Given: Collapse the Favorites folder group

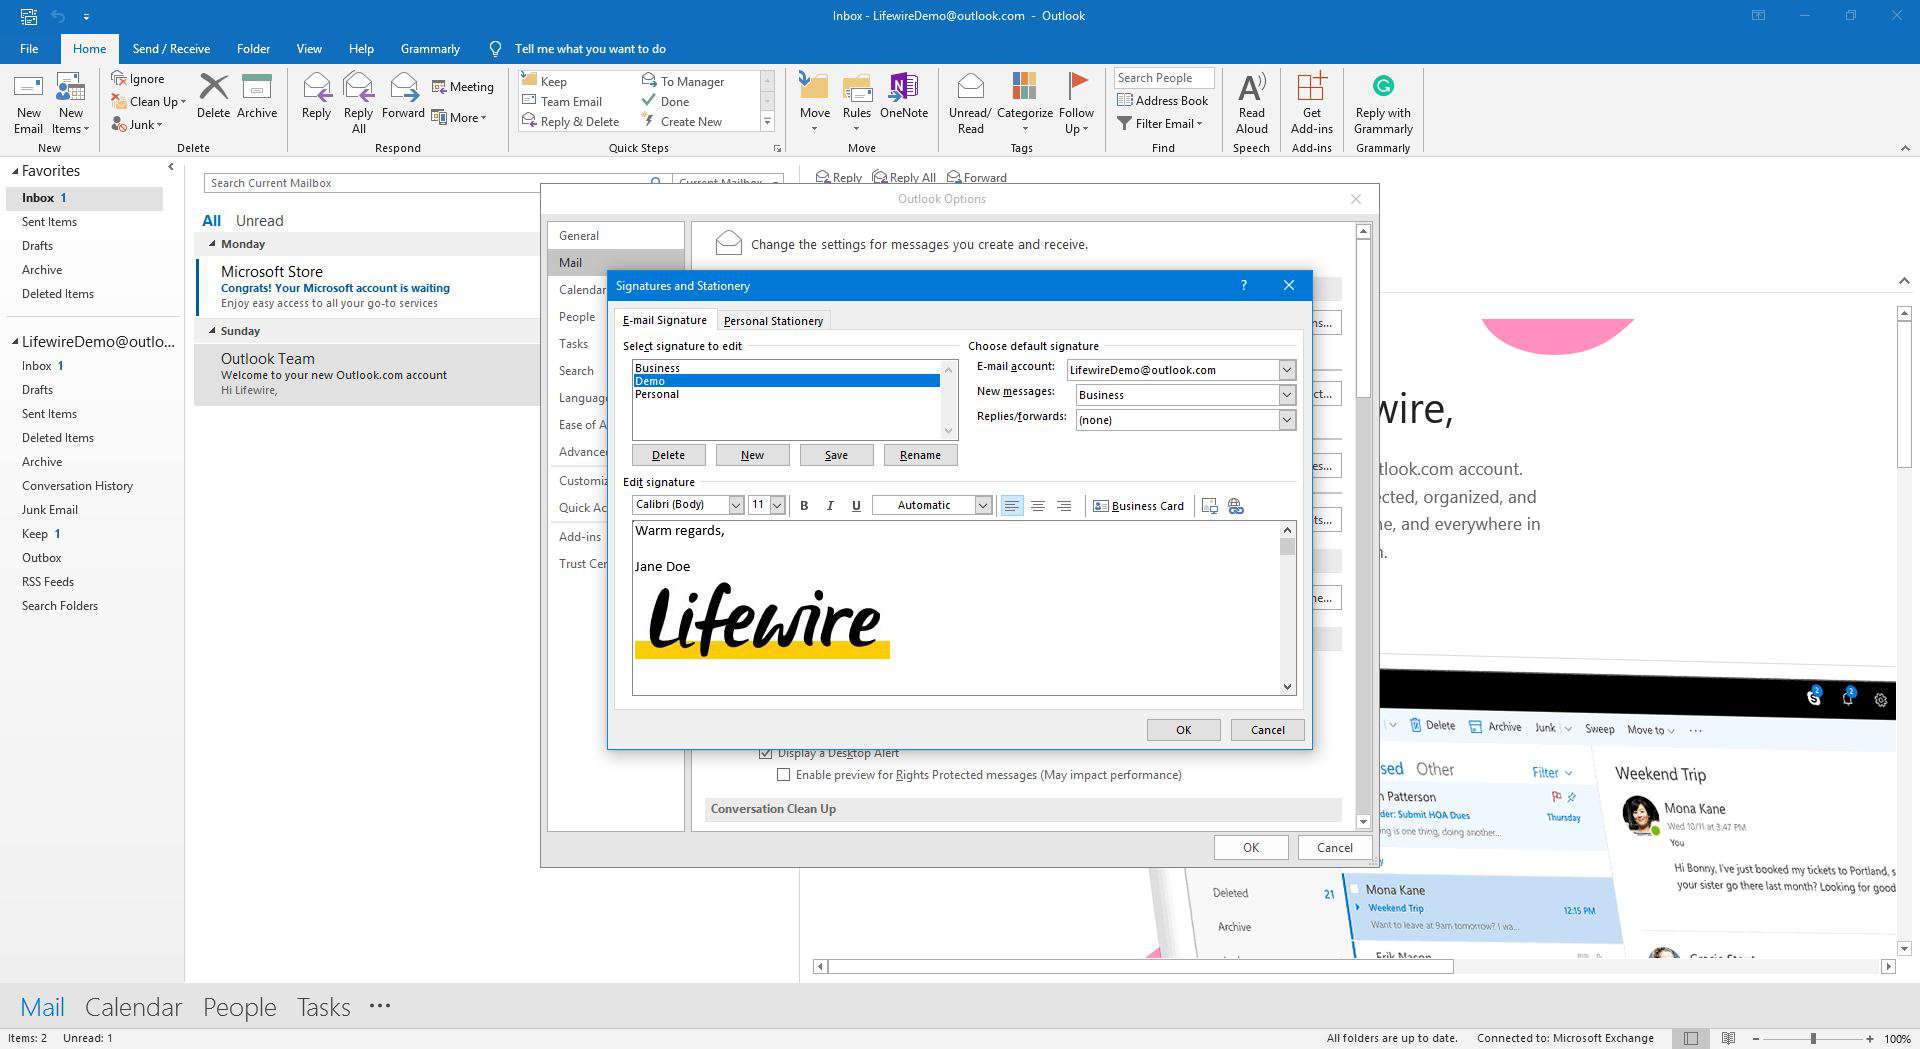Looking at the screenshot, I should click(15, 172).
